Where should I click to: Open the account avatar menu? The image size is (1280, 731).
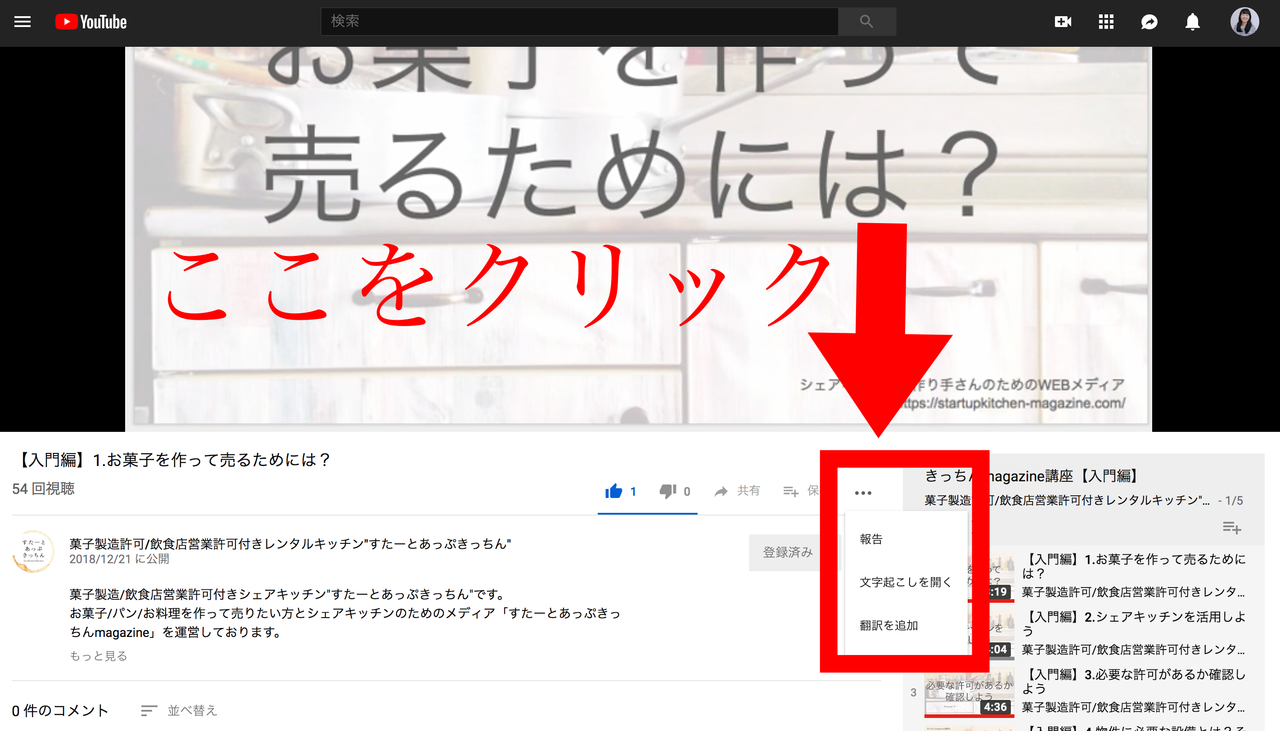pos(1245,22)
